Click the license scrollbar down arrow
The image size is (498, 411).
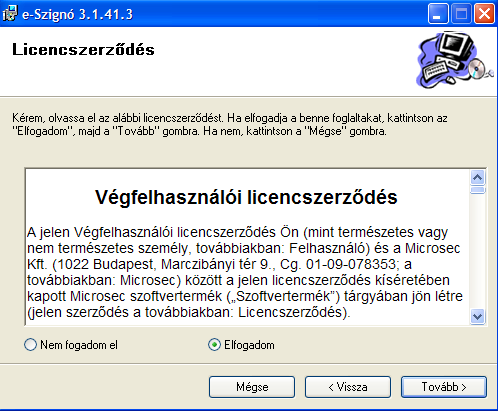point(478,316)
